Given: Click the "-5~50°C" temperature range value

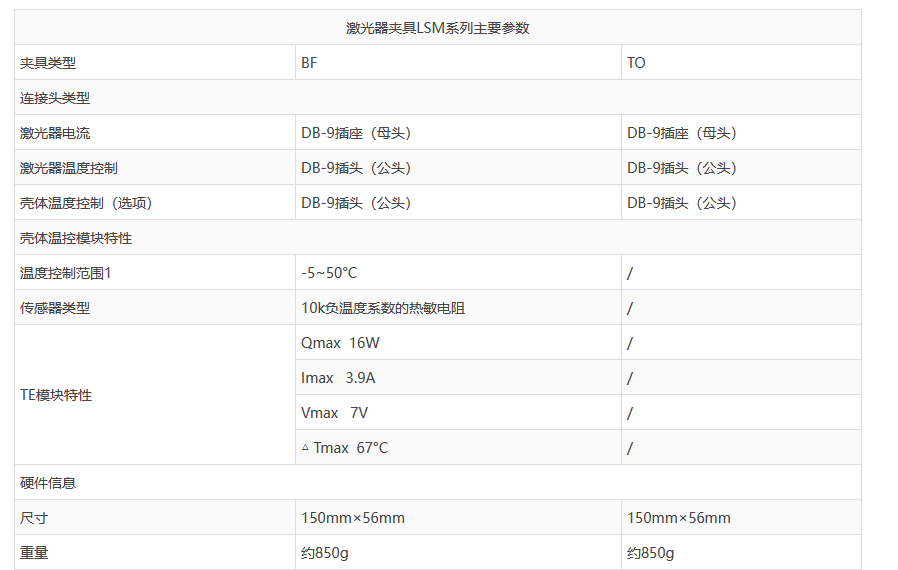Looking at the screenshot, I should [329, 273].
